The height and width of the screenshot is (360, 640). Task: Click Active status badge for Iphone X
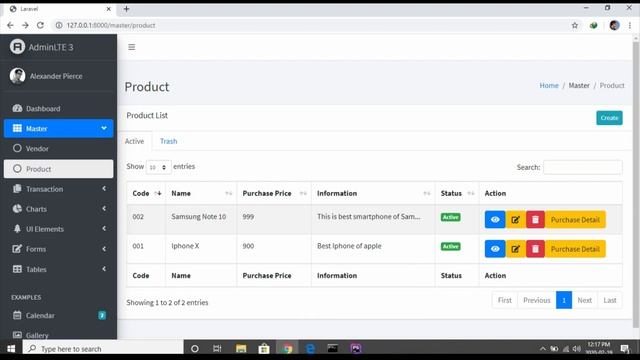coord(451,247)
